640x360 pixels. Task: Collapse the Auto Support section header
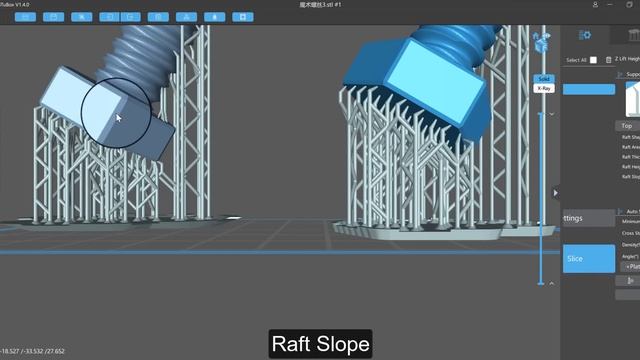pos(628,211)
